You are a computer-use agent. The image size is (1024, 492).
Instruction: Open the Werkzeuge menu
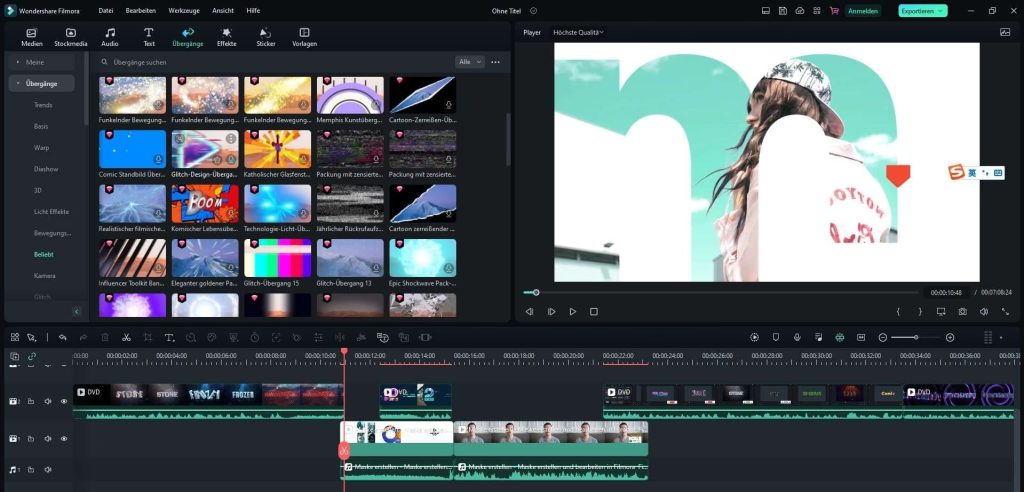(184, 10)
